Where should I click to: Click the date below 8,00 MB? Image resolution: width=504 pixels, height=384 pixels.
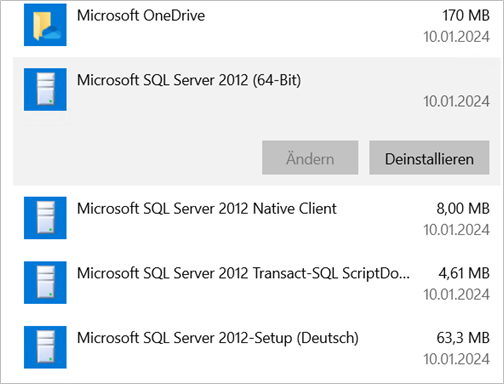click(x=456, y=230)
